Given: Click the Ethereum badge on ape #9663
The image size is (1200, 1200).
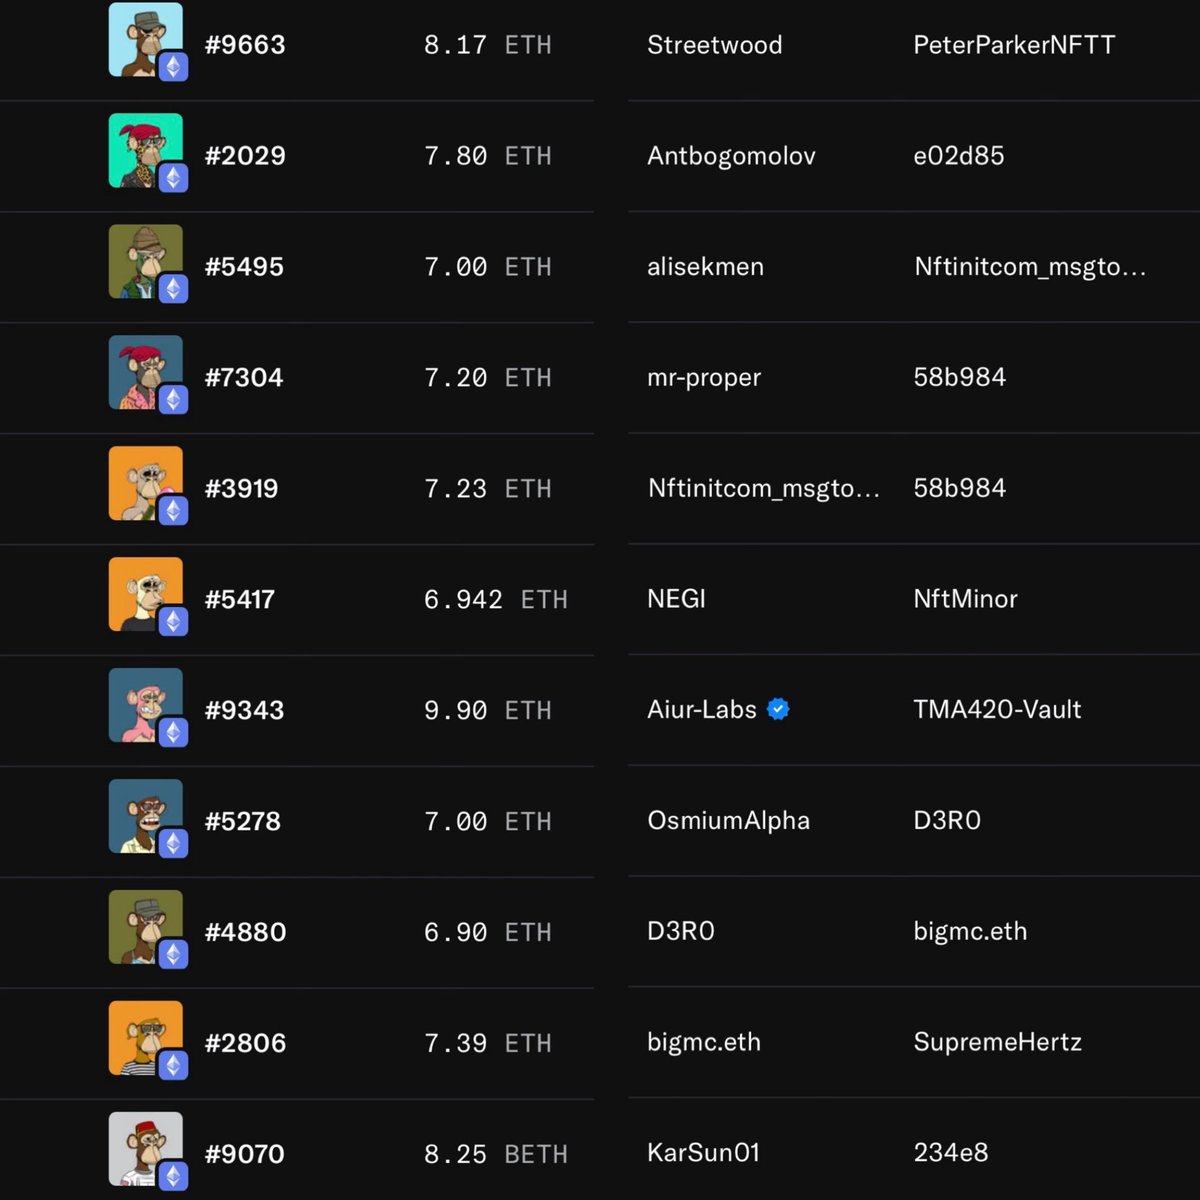Looking at the screenshot, I should coord(173,68).
